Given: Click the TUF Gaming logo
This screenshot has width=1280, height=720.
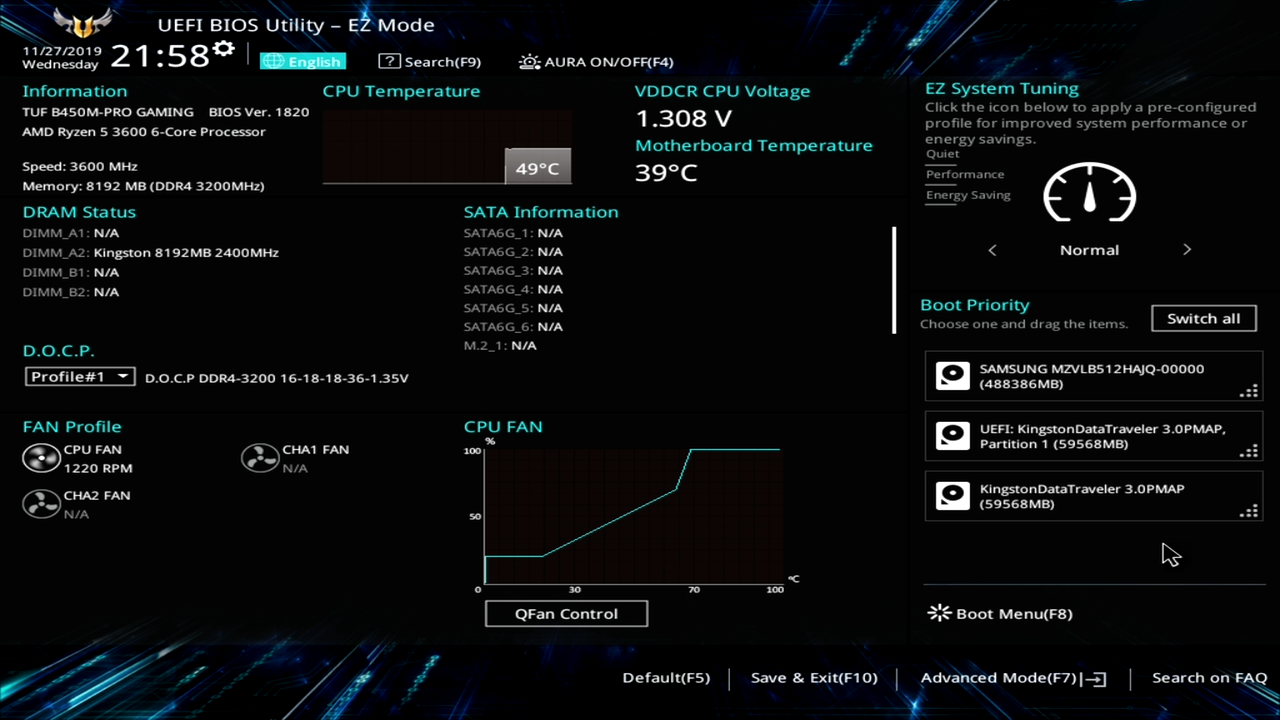Looking at the screenshot, I should click(x=83, y=24).
